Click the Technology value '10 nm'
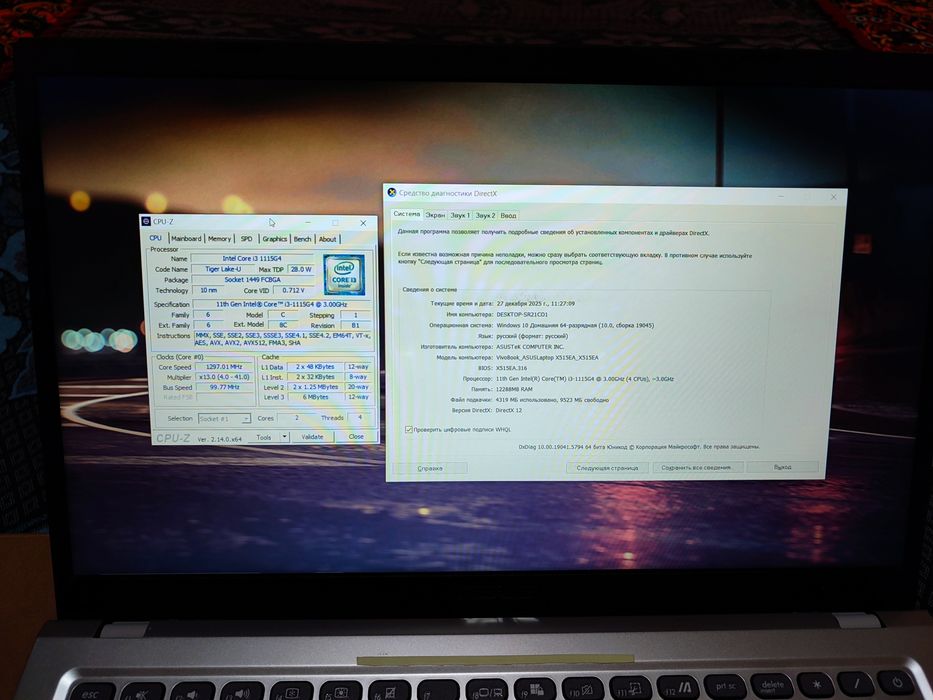933x700 pixels. (x=208, y=290)
